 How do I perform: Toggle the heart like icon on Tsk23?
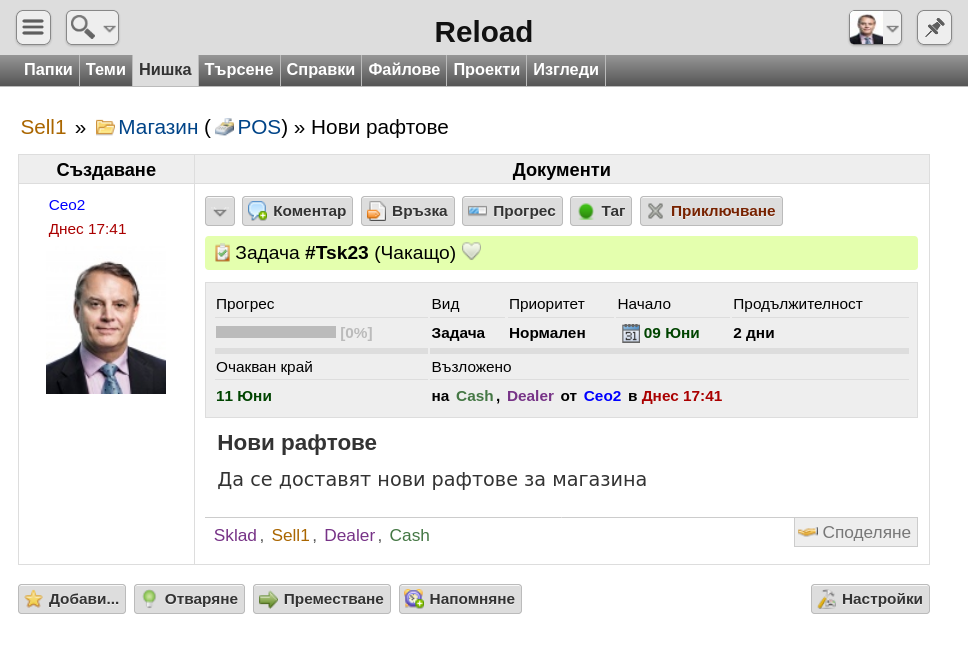click(x=472, y=251)
